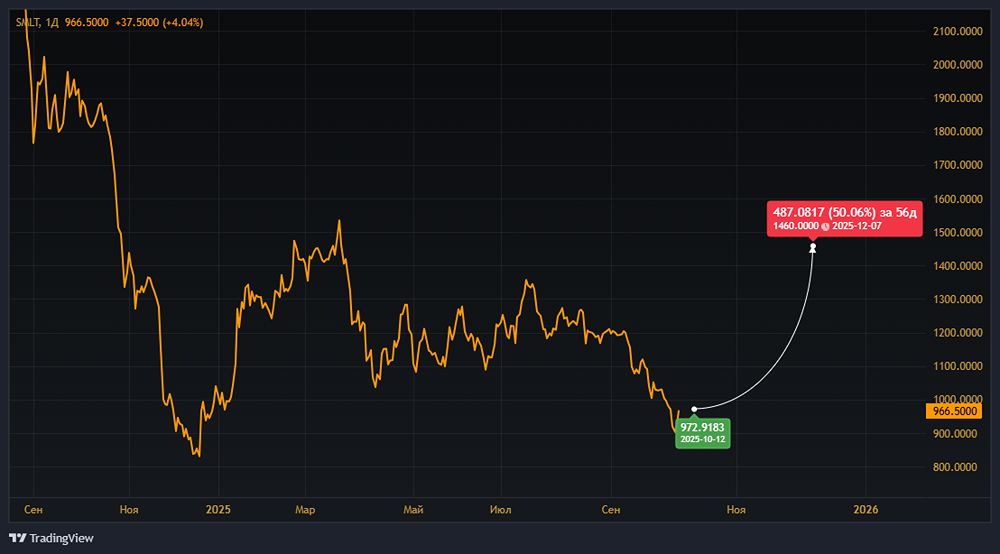Click the 2025-12-07 forecast date

[x=857, y=226]
